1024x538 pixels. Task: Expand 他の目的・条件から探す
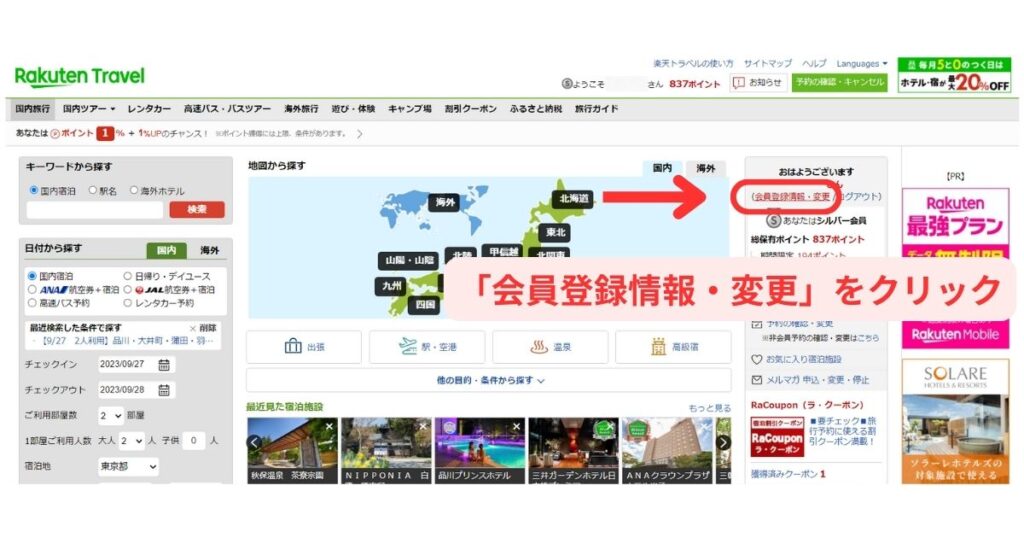pyautogui.click(x=489, y=380)
